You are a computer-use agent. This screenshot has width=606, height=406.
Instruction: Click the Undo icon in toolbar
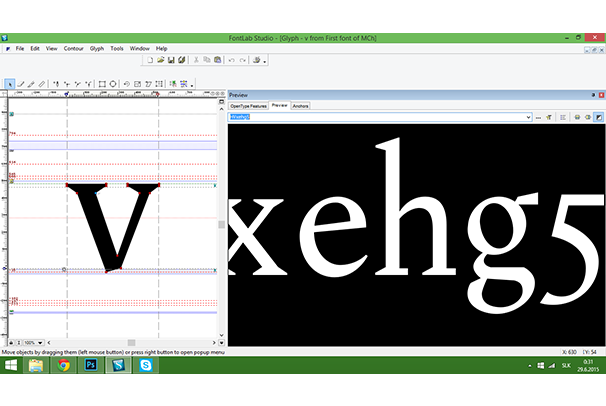[231, 60]
